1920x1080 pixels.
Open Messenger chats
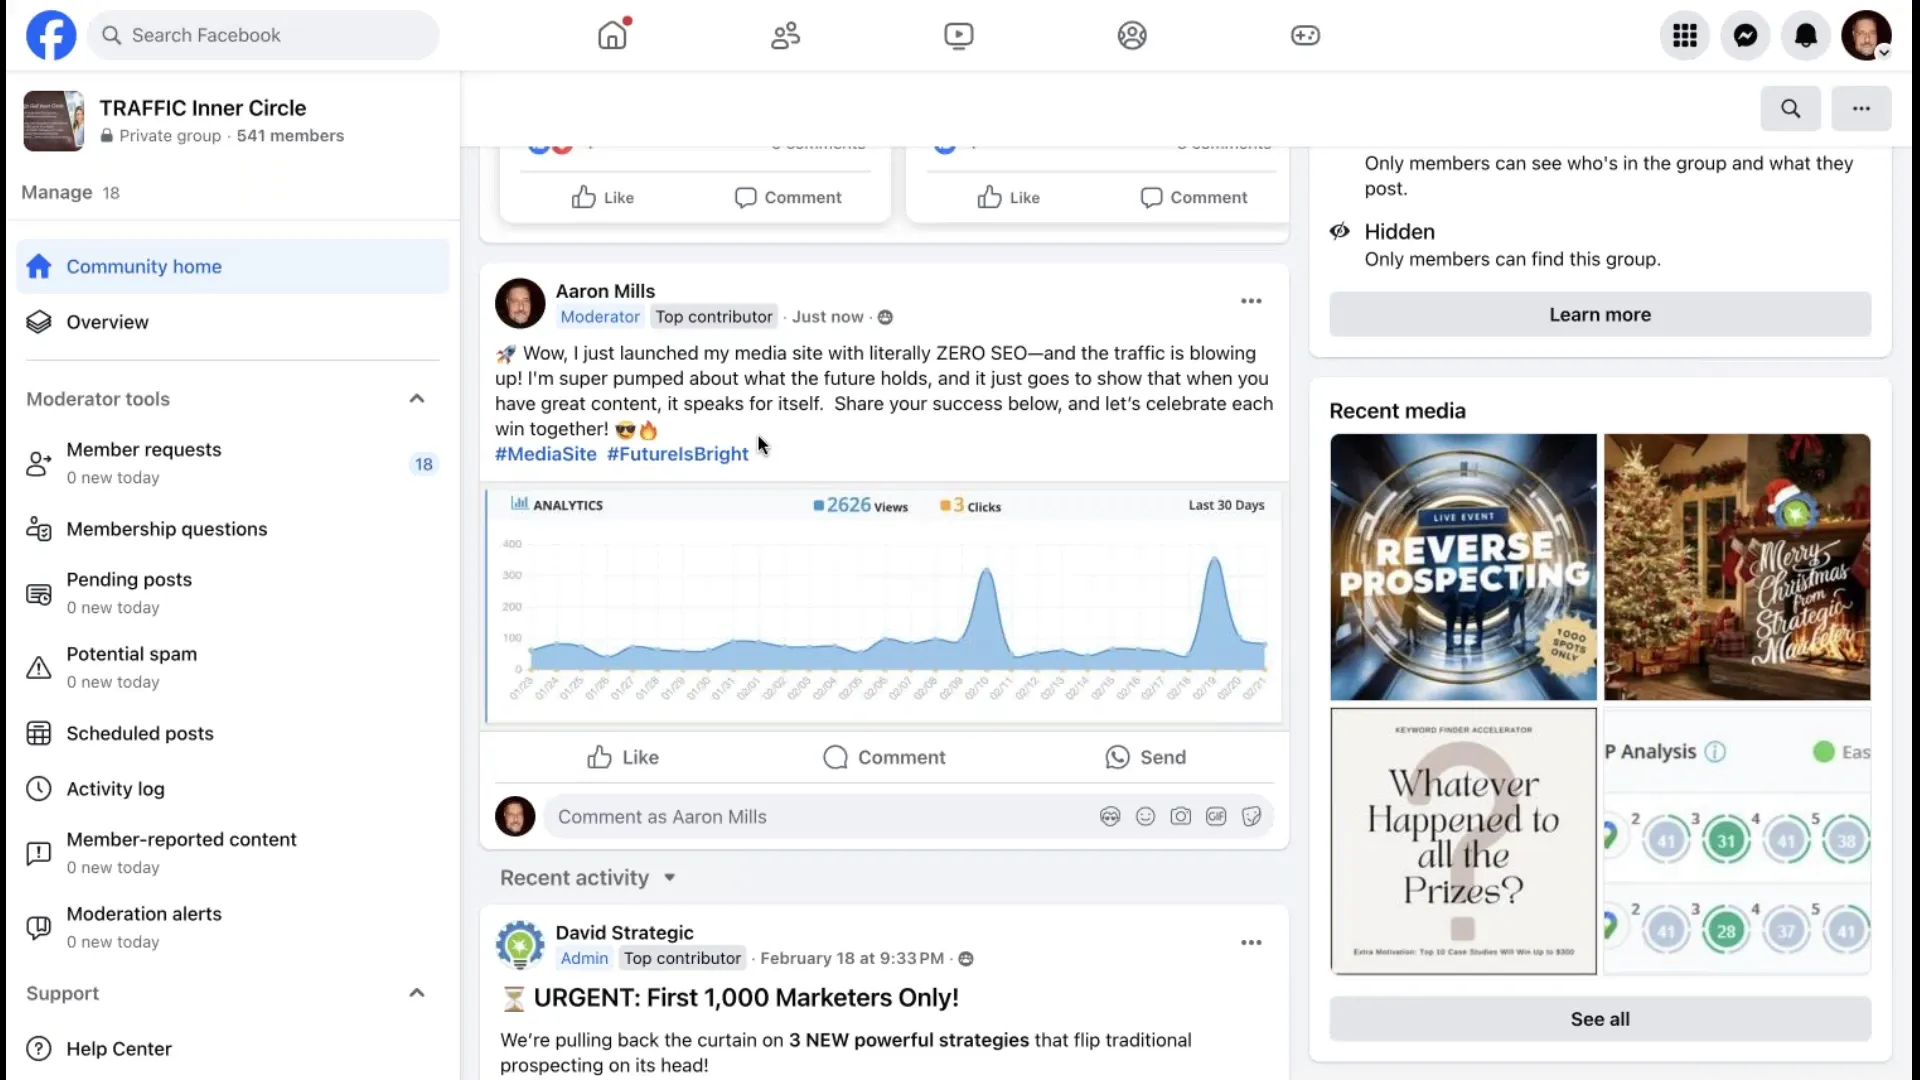click(x=1745, y=35)
